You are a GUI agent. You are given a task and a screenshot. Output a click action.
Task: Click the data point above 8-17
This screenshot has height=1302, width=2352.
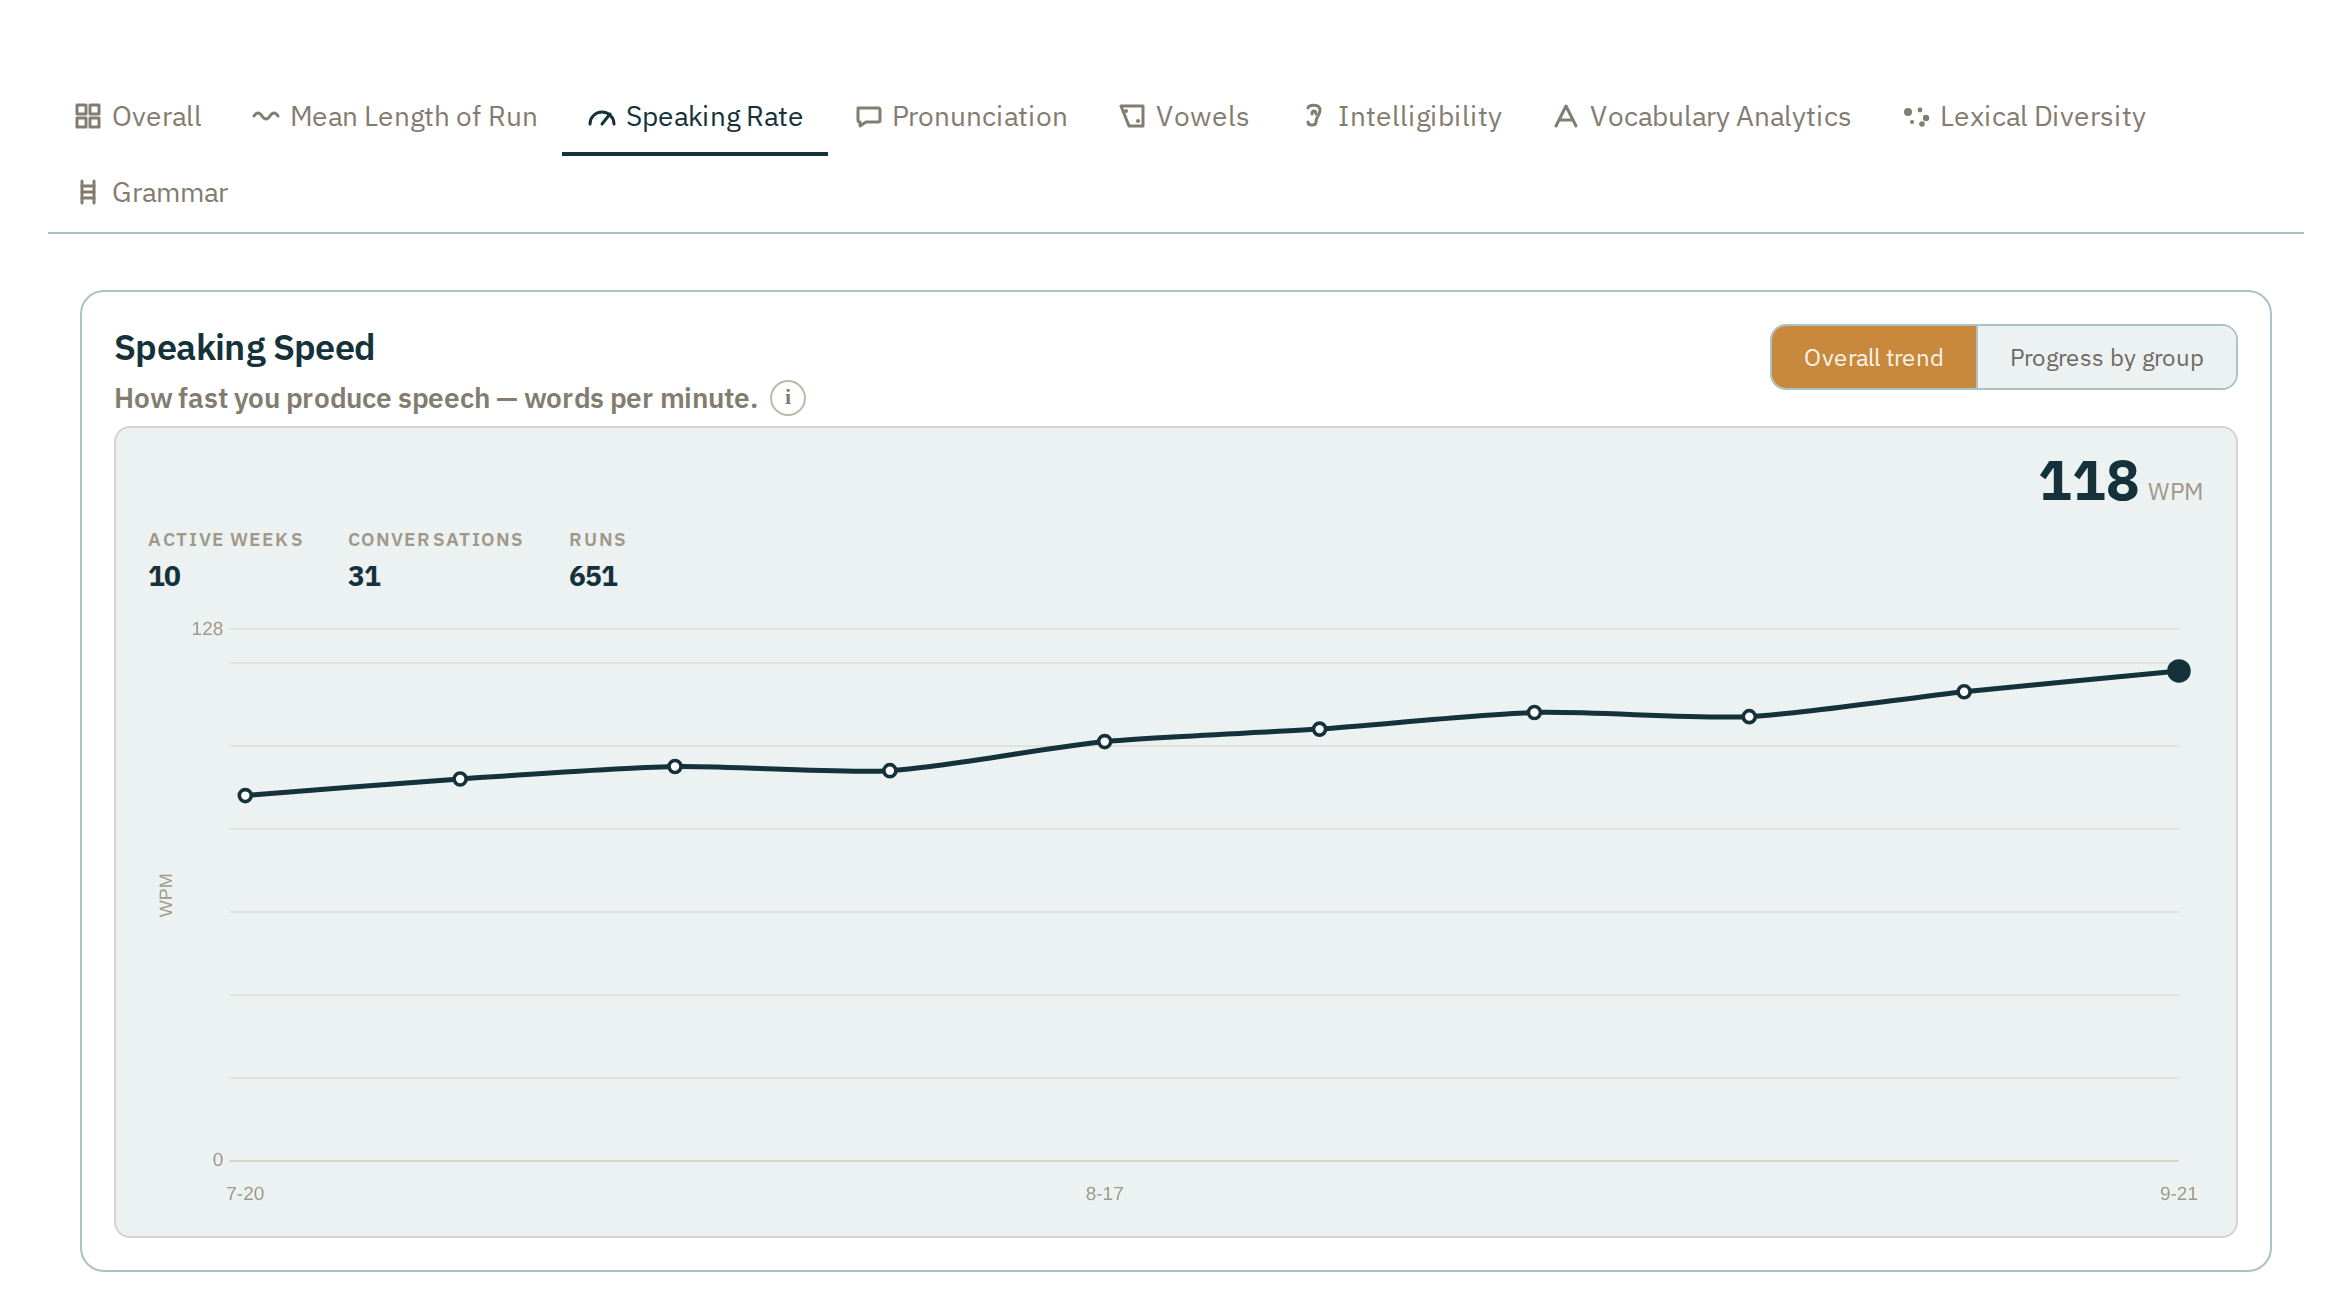(x=1105, y=742)
